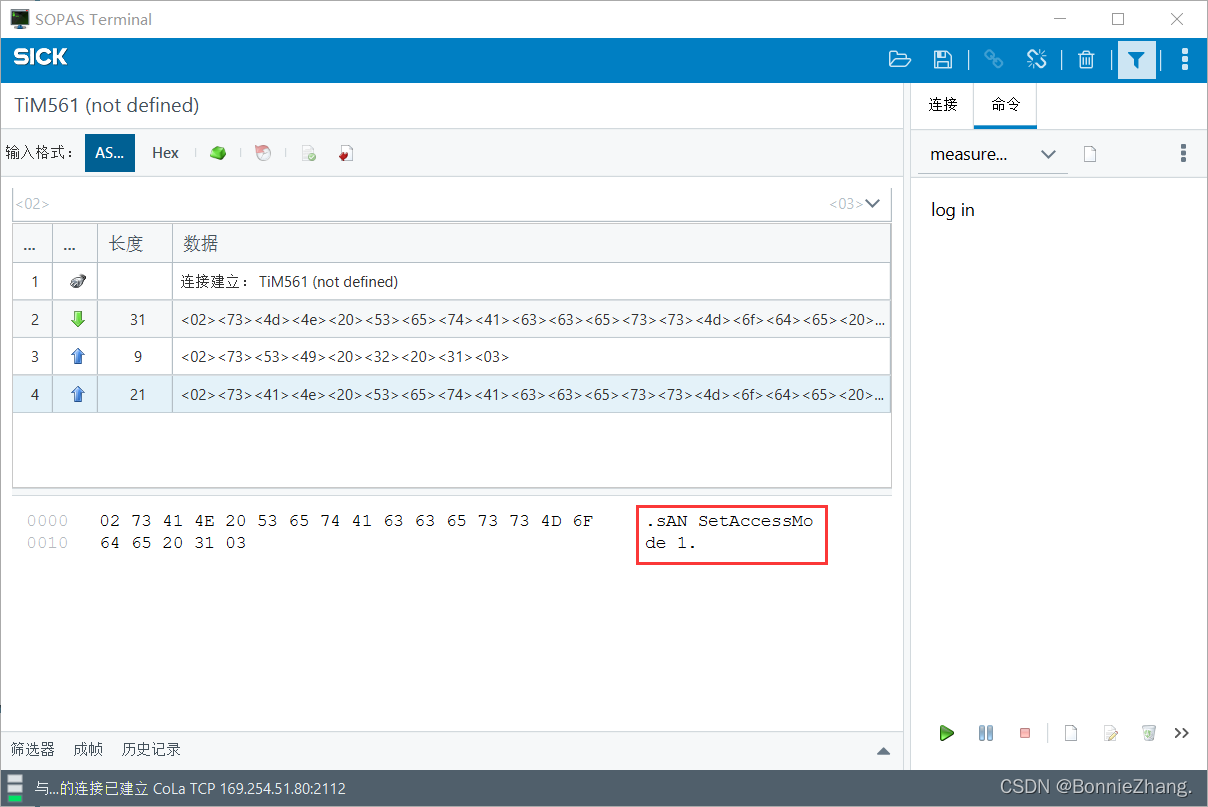Click the 数据 column header

531,243
